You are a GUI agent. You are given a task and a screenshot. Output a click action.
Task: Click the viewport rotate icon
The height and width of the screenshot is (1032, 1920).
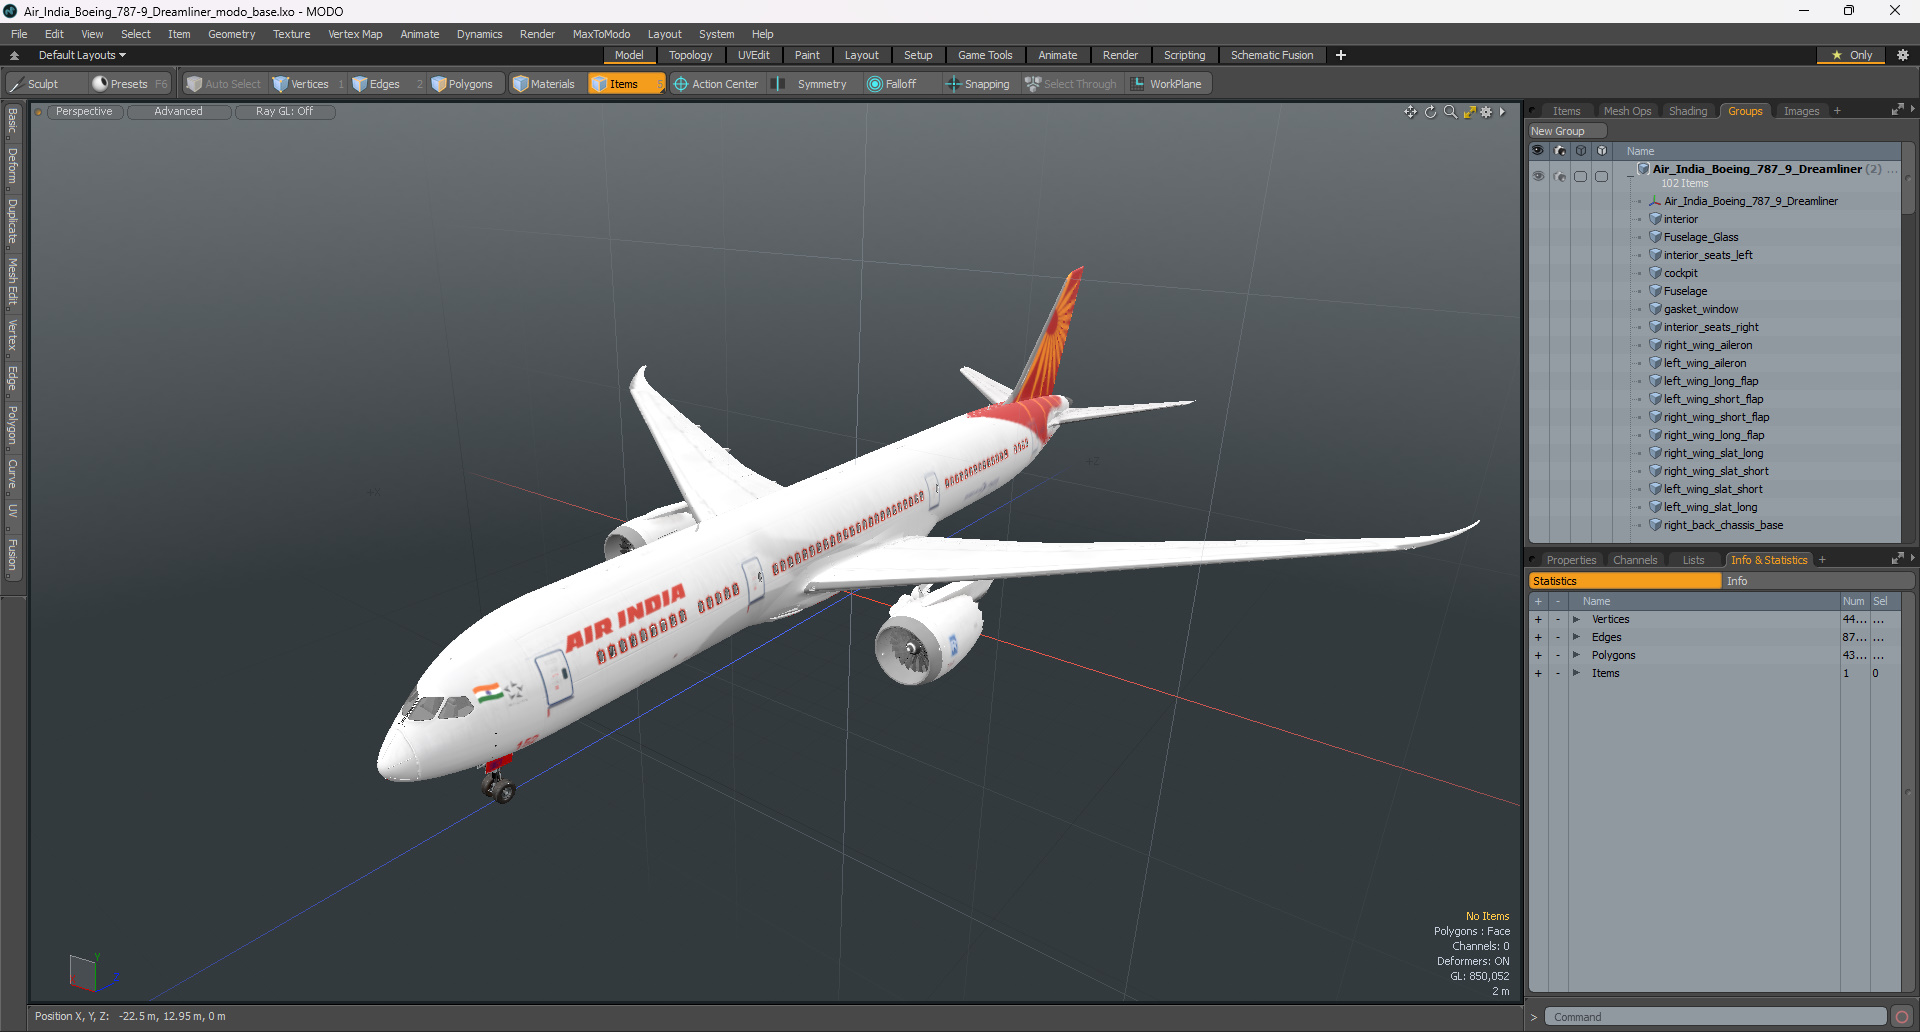coord(1430,112)
